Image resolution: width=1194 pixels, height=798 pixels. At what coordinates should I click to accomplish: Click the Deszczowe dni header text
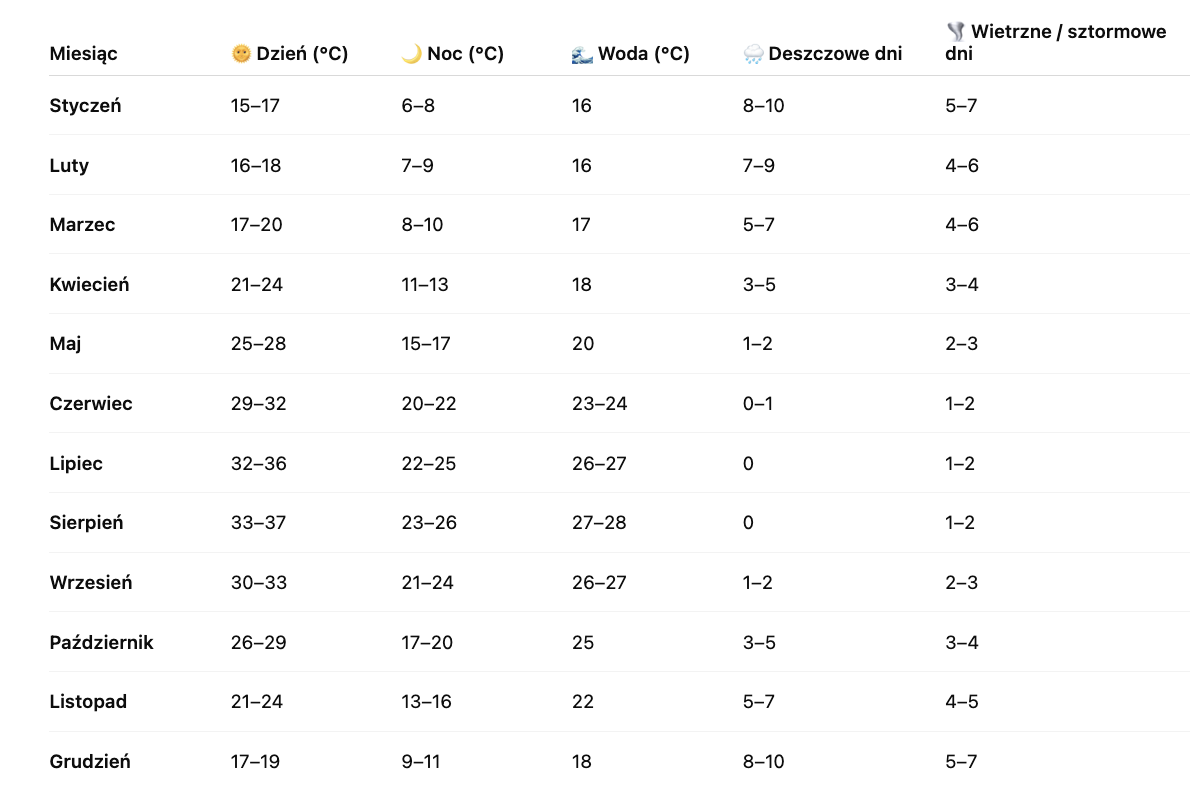[x=835, y=54]
